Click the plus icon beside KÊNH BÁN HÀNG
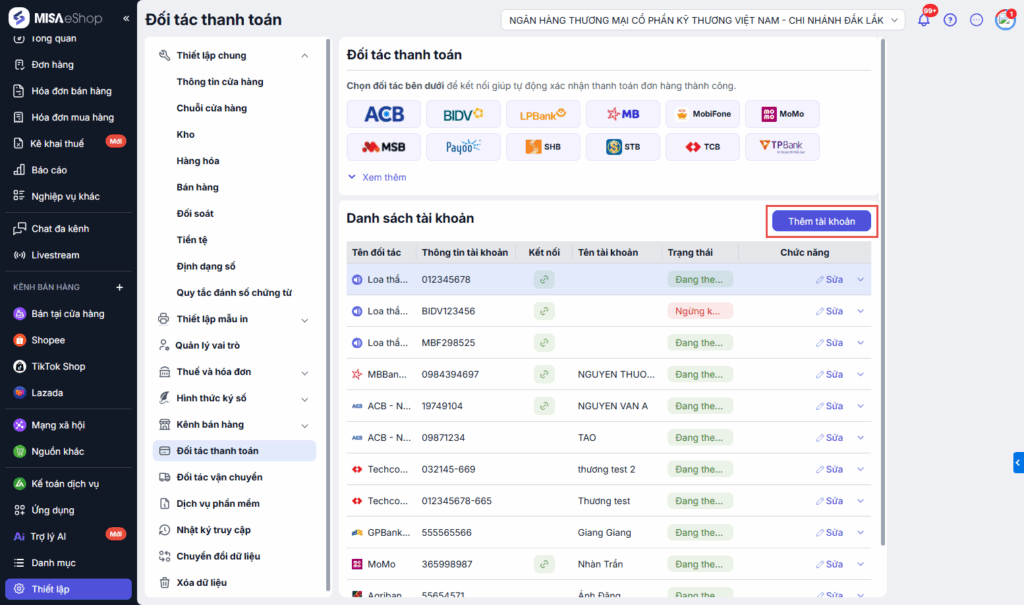Image resolution: width=1024 pixels, height=605 pixels. click(119, 288)
